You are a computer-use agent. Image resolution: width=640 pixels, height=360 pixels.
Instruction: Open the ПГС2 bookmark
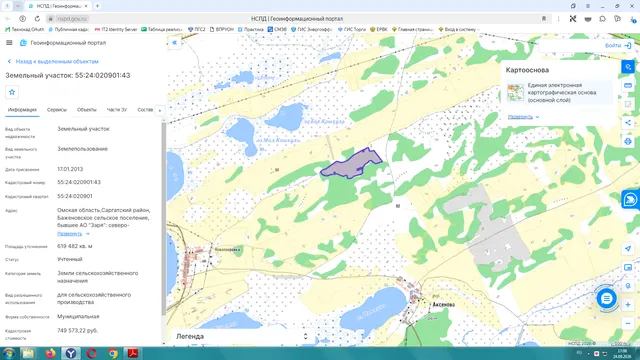196,29
